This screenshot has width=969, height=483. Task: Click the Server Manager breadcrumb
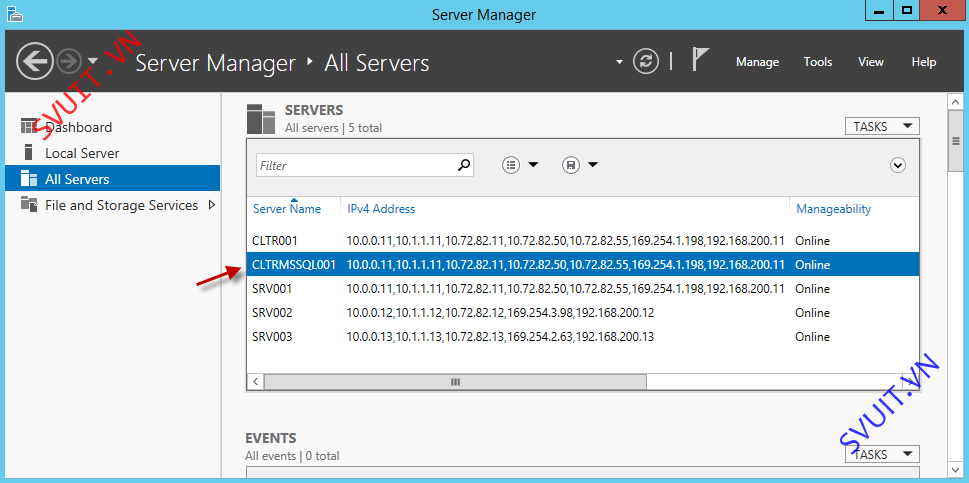pyautogui.click(x=216, y=63)
